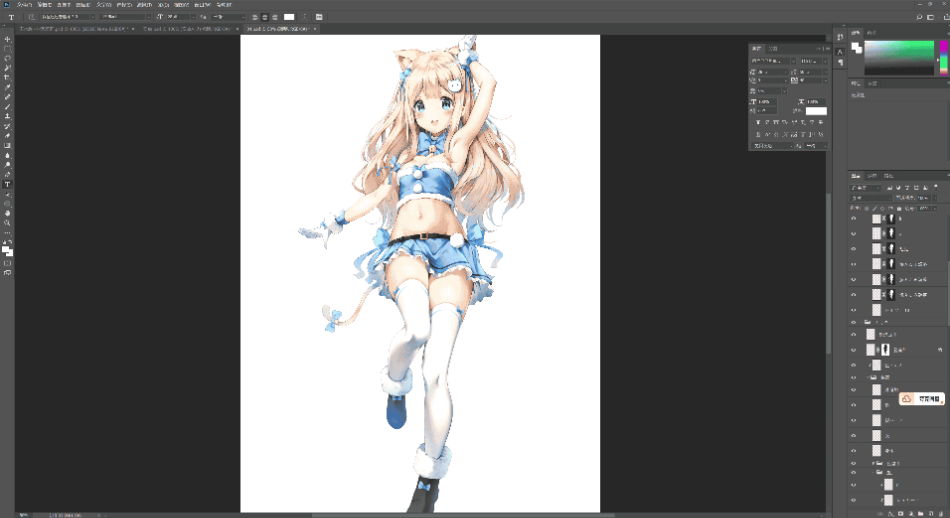Open the Character panel flyout menu button
Screen dimensions: 950x518
826,48
